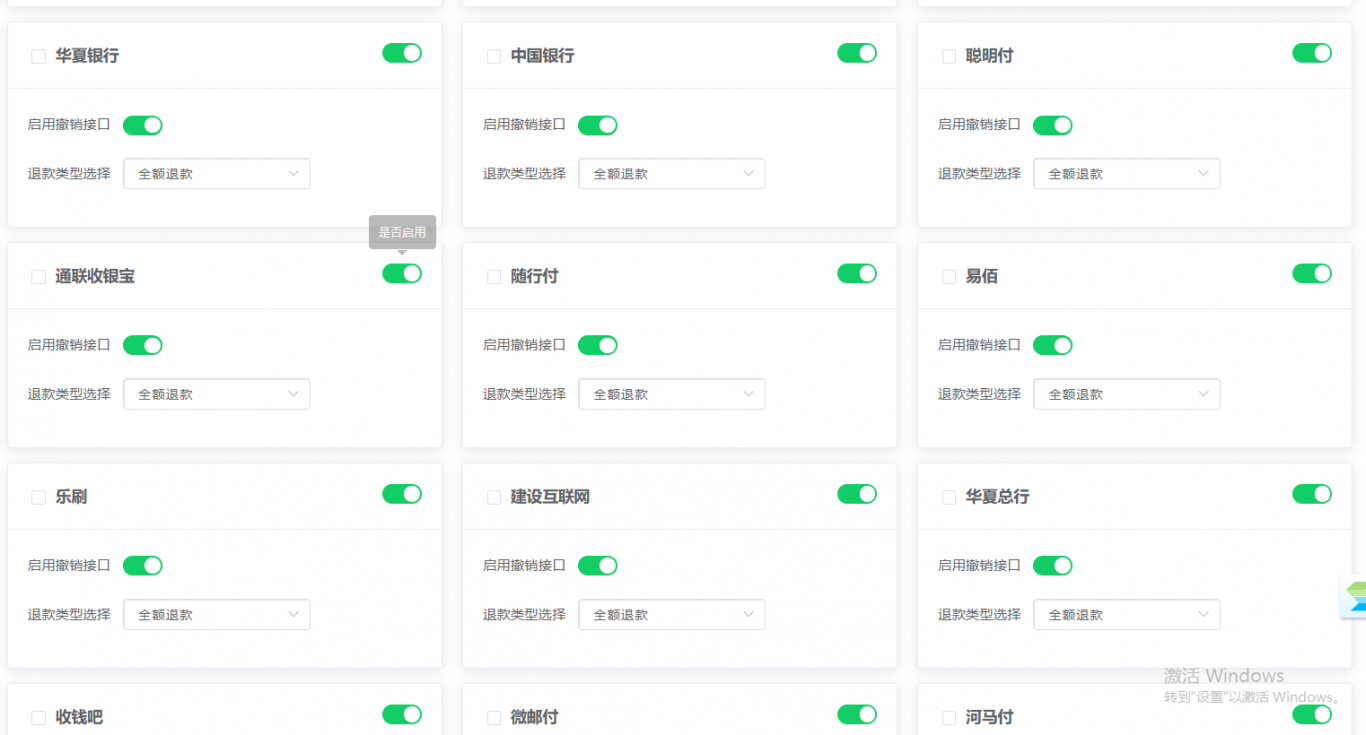1366x735 pixels.
Task: Choose refund type for 建设互联网
Action: pyautogui.click(x=672, y=615)
